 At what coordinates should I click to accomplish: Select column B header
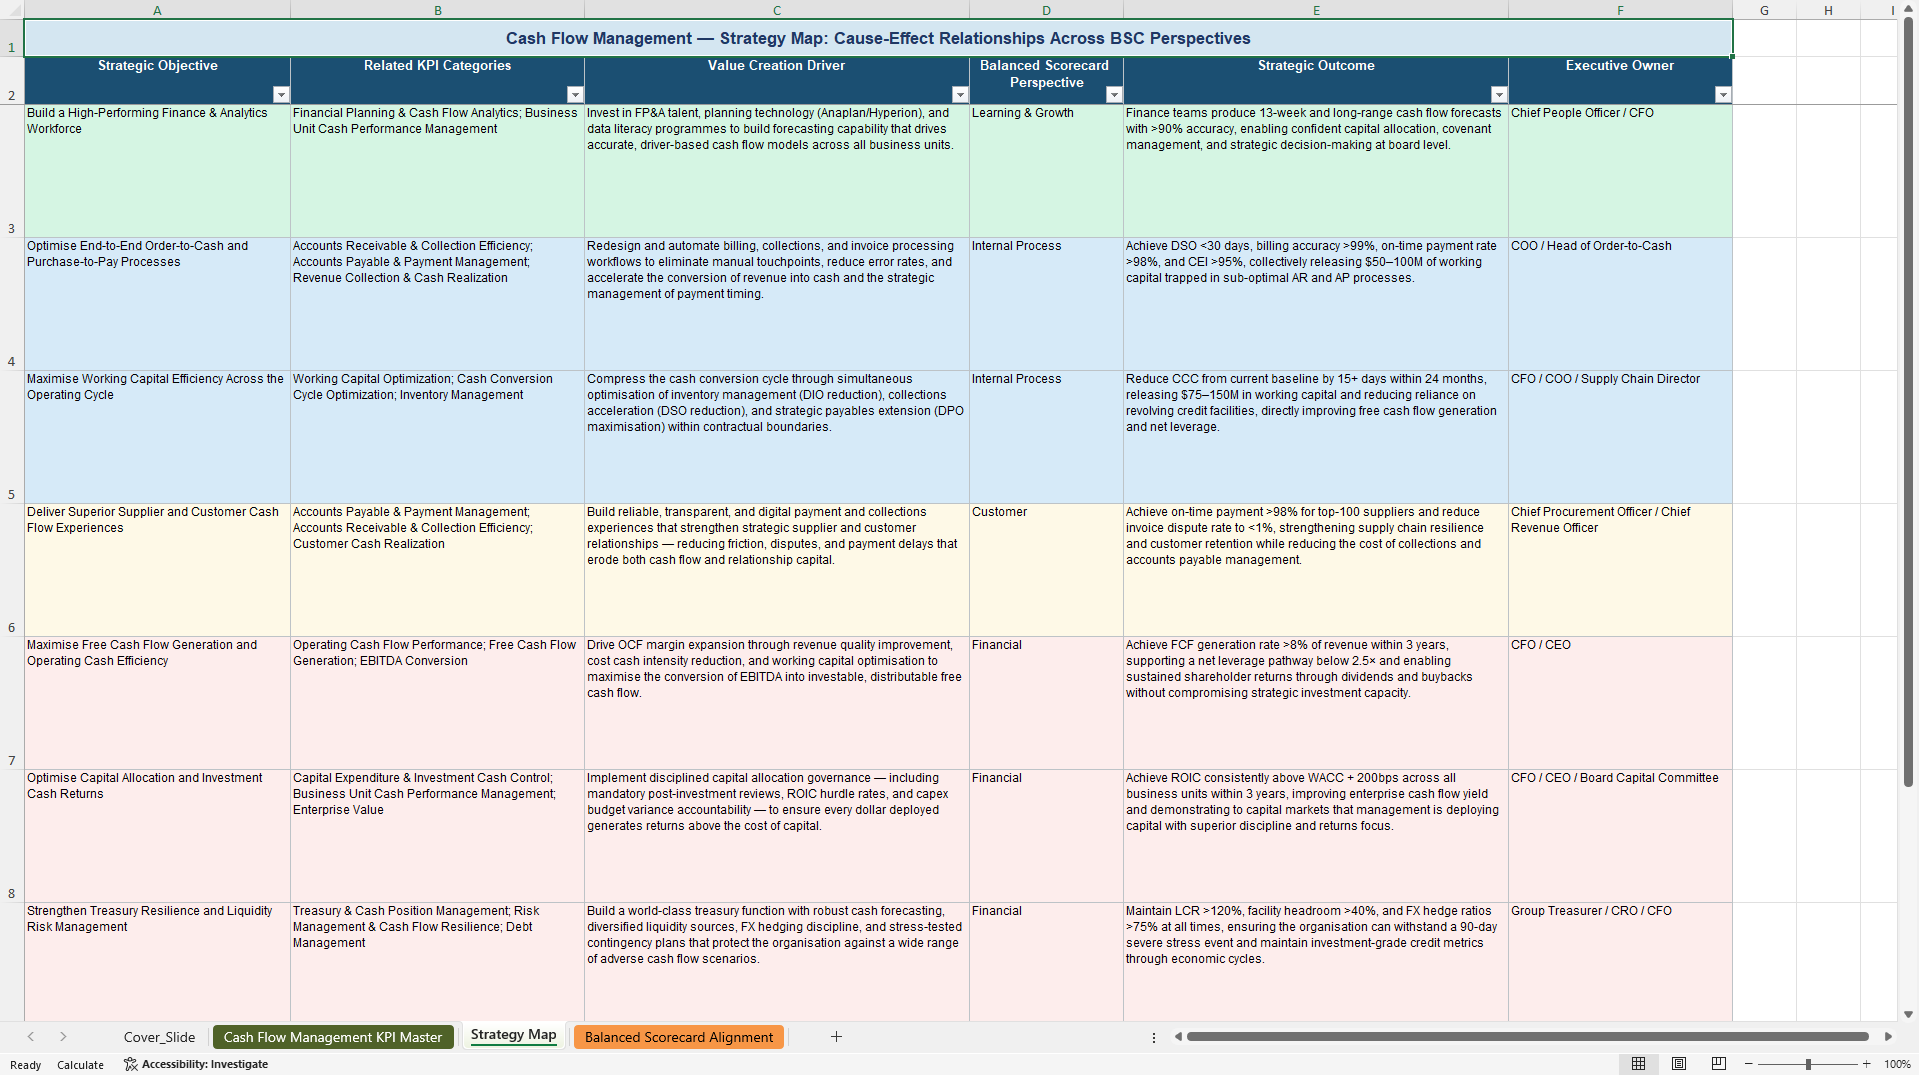click(437, 10)
